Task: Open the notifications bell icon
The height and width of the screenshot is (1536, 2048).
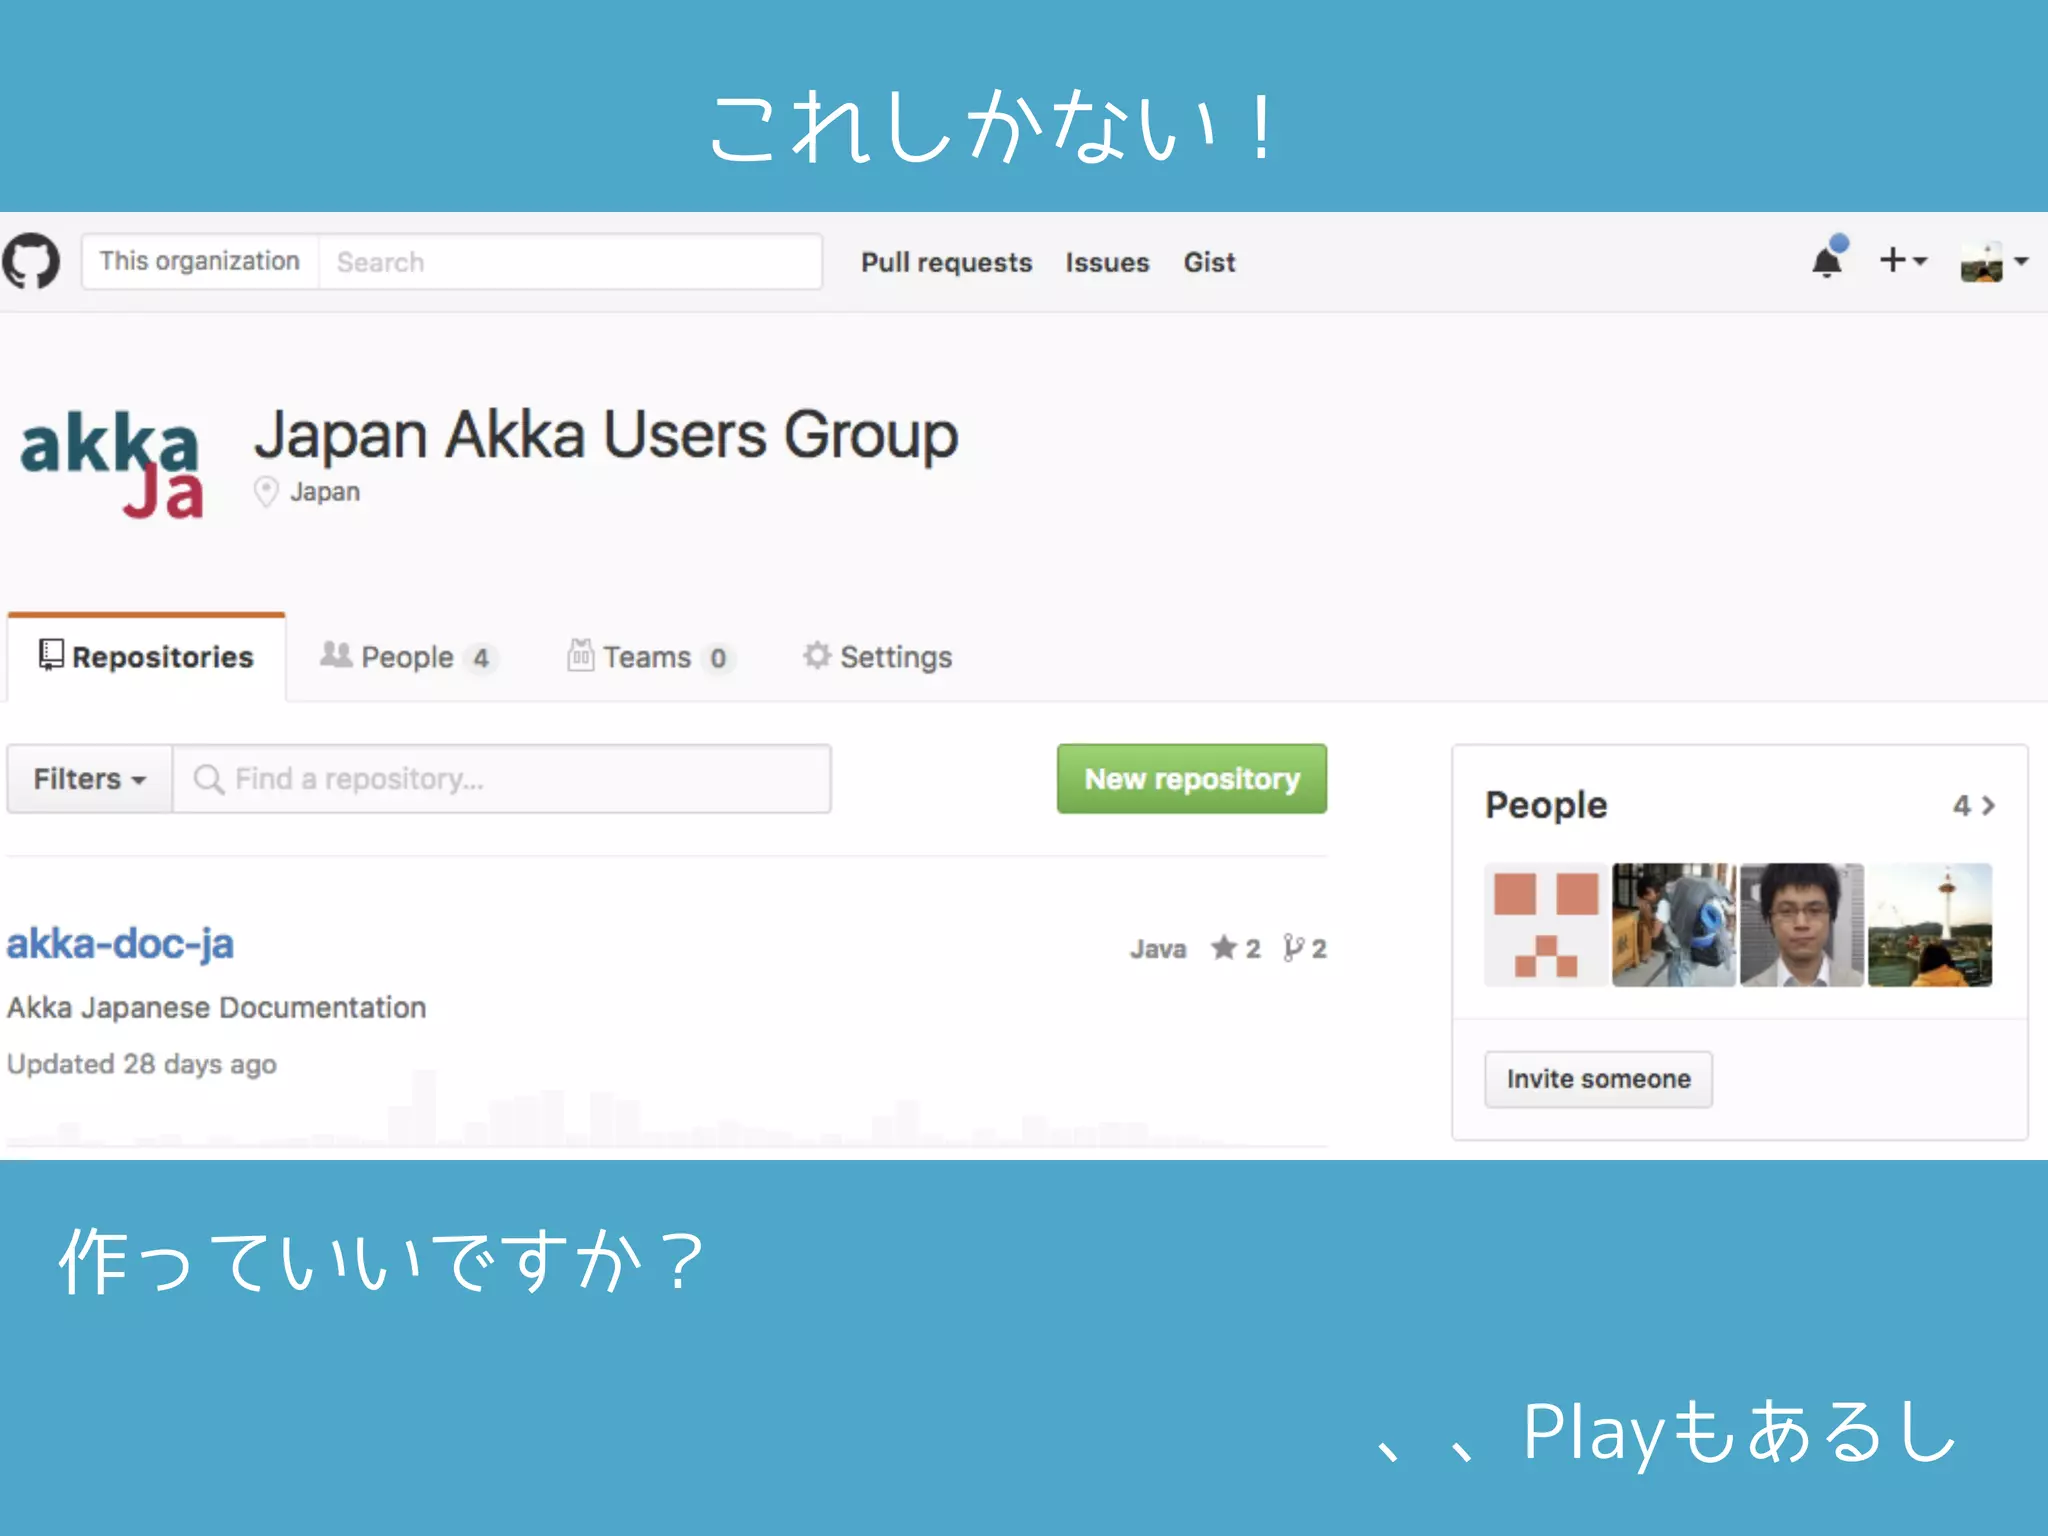Action: pos(1828,258)
